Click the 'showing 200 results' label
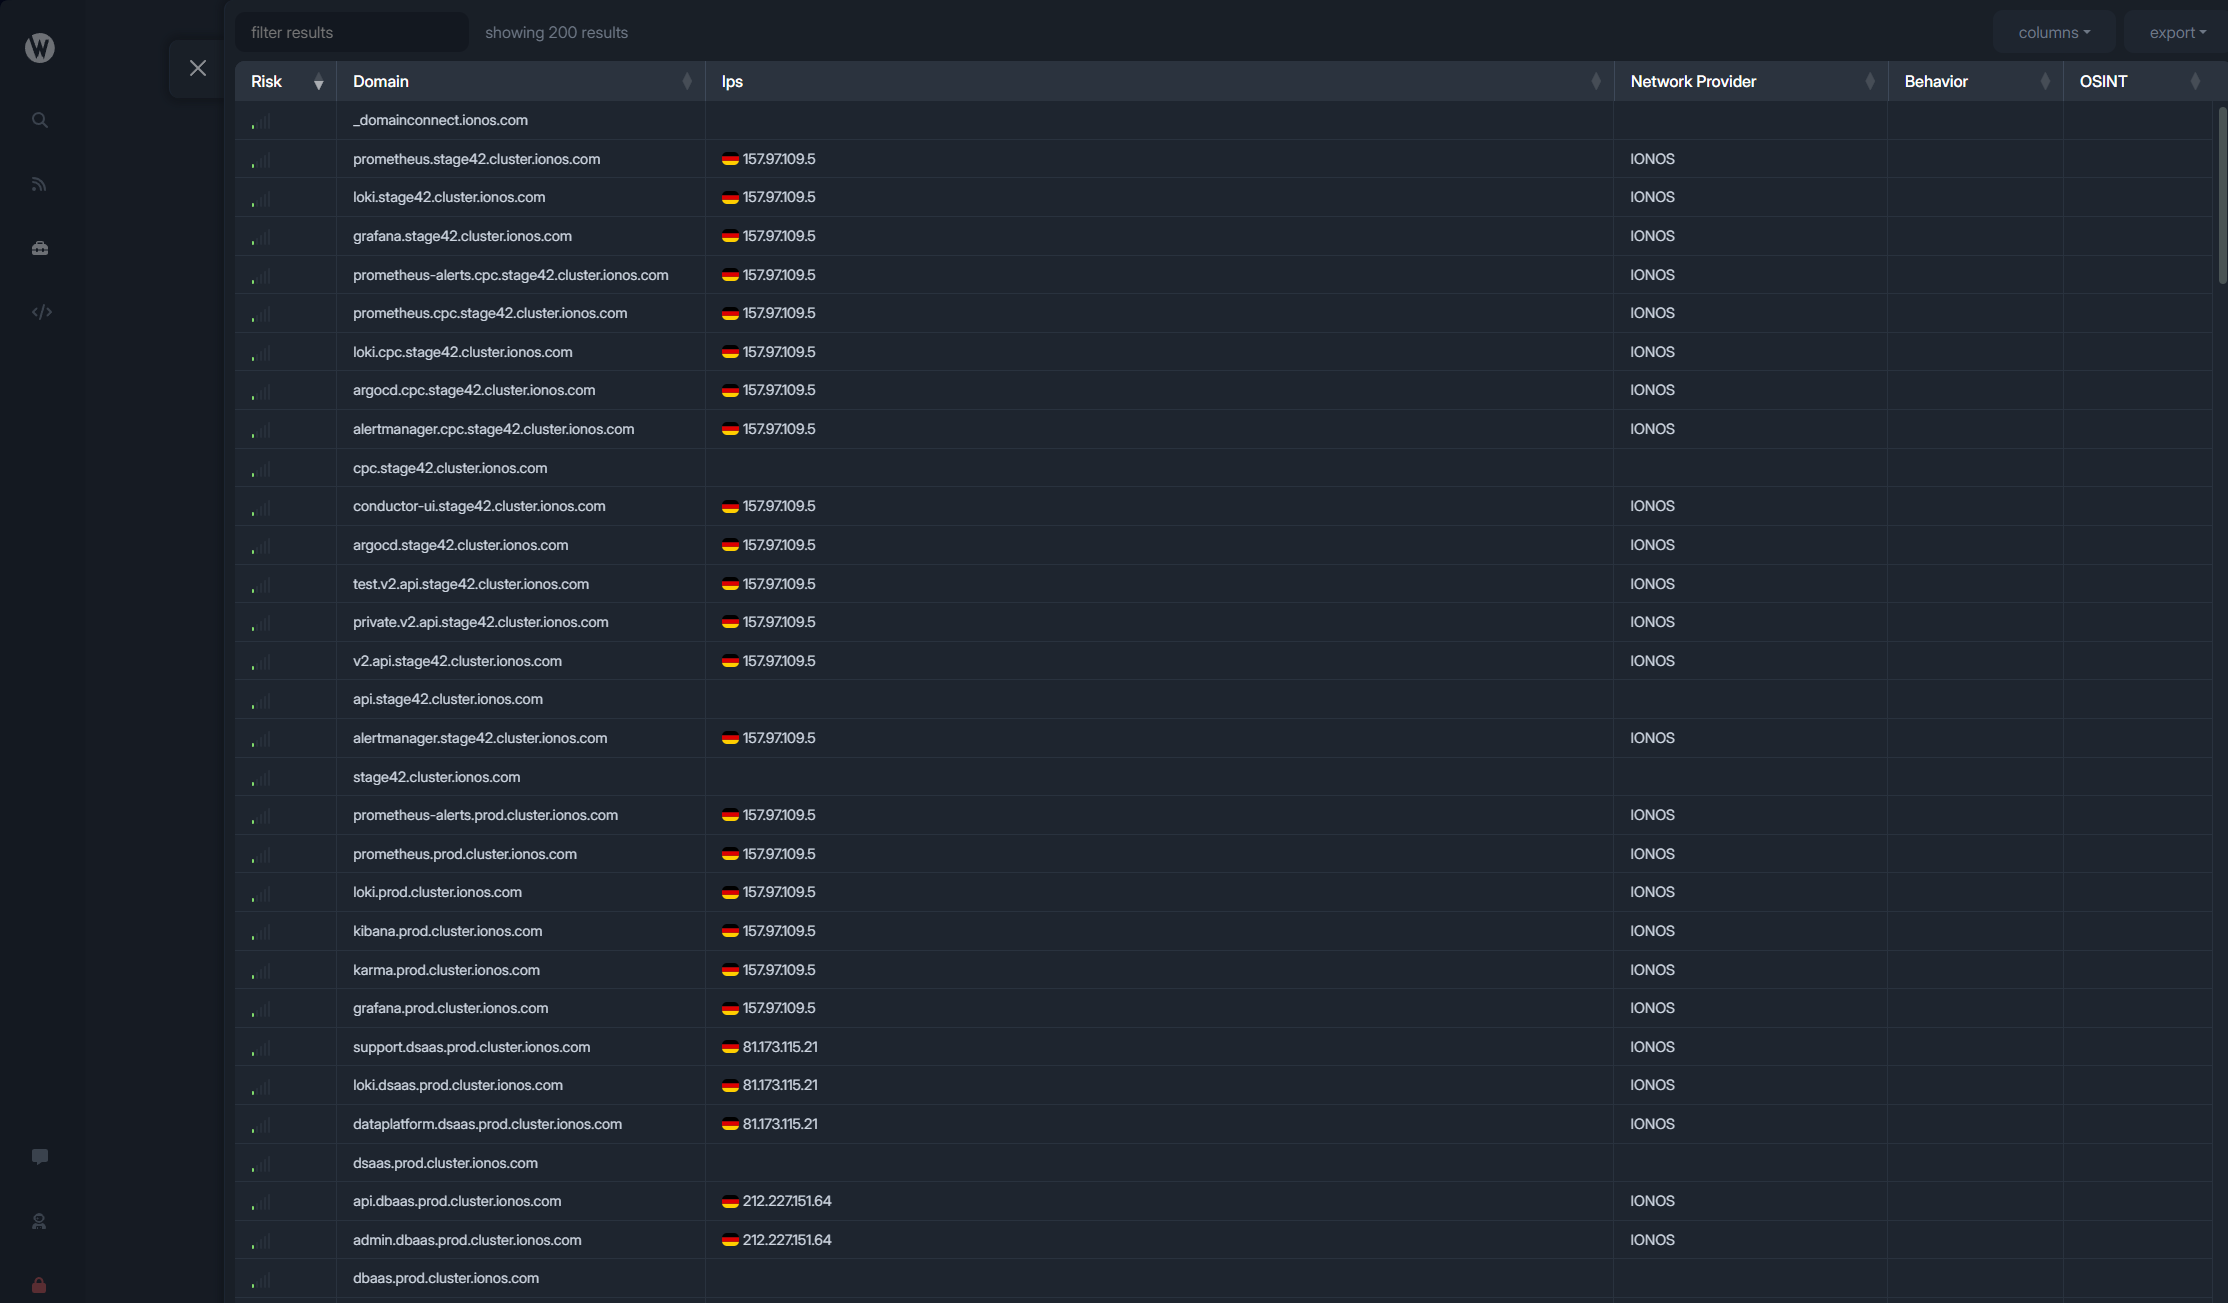Screen dimensions: 2228x1303 [x=557, y=32]
